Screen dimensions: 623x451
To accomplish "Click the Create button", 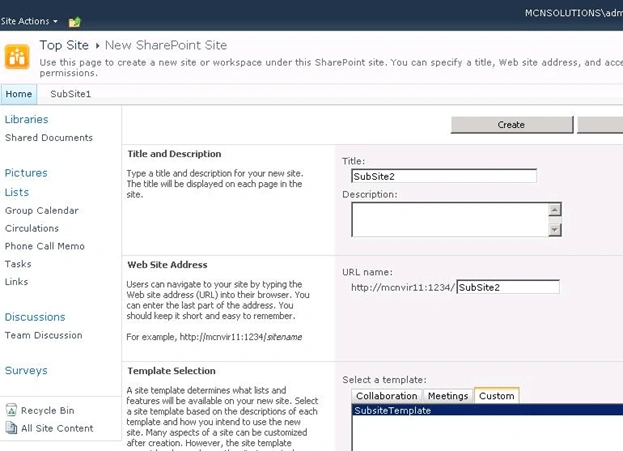I will (512, 125).
